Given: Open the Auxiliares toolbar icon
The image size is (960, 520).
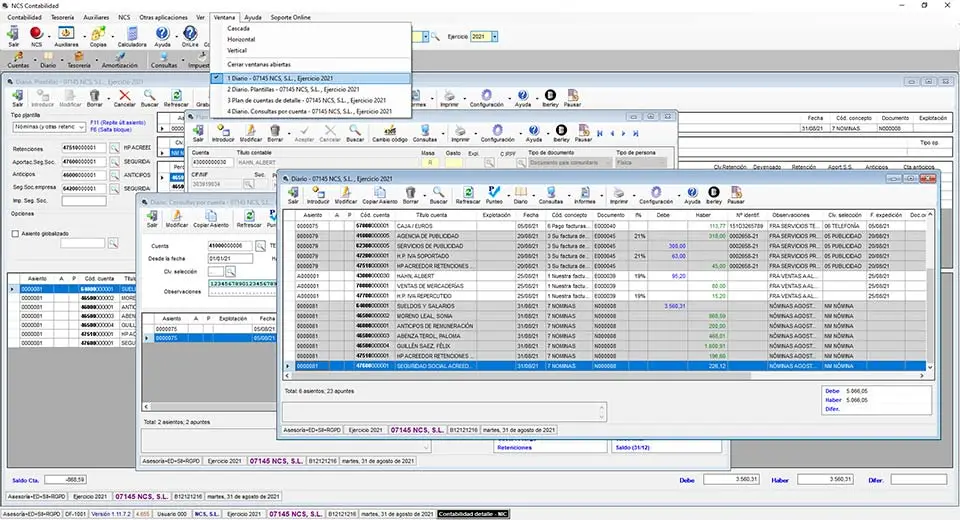Looking at the screenshot, I should [66, 36].
